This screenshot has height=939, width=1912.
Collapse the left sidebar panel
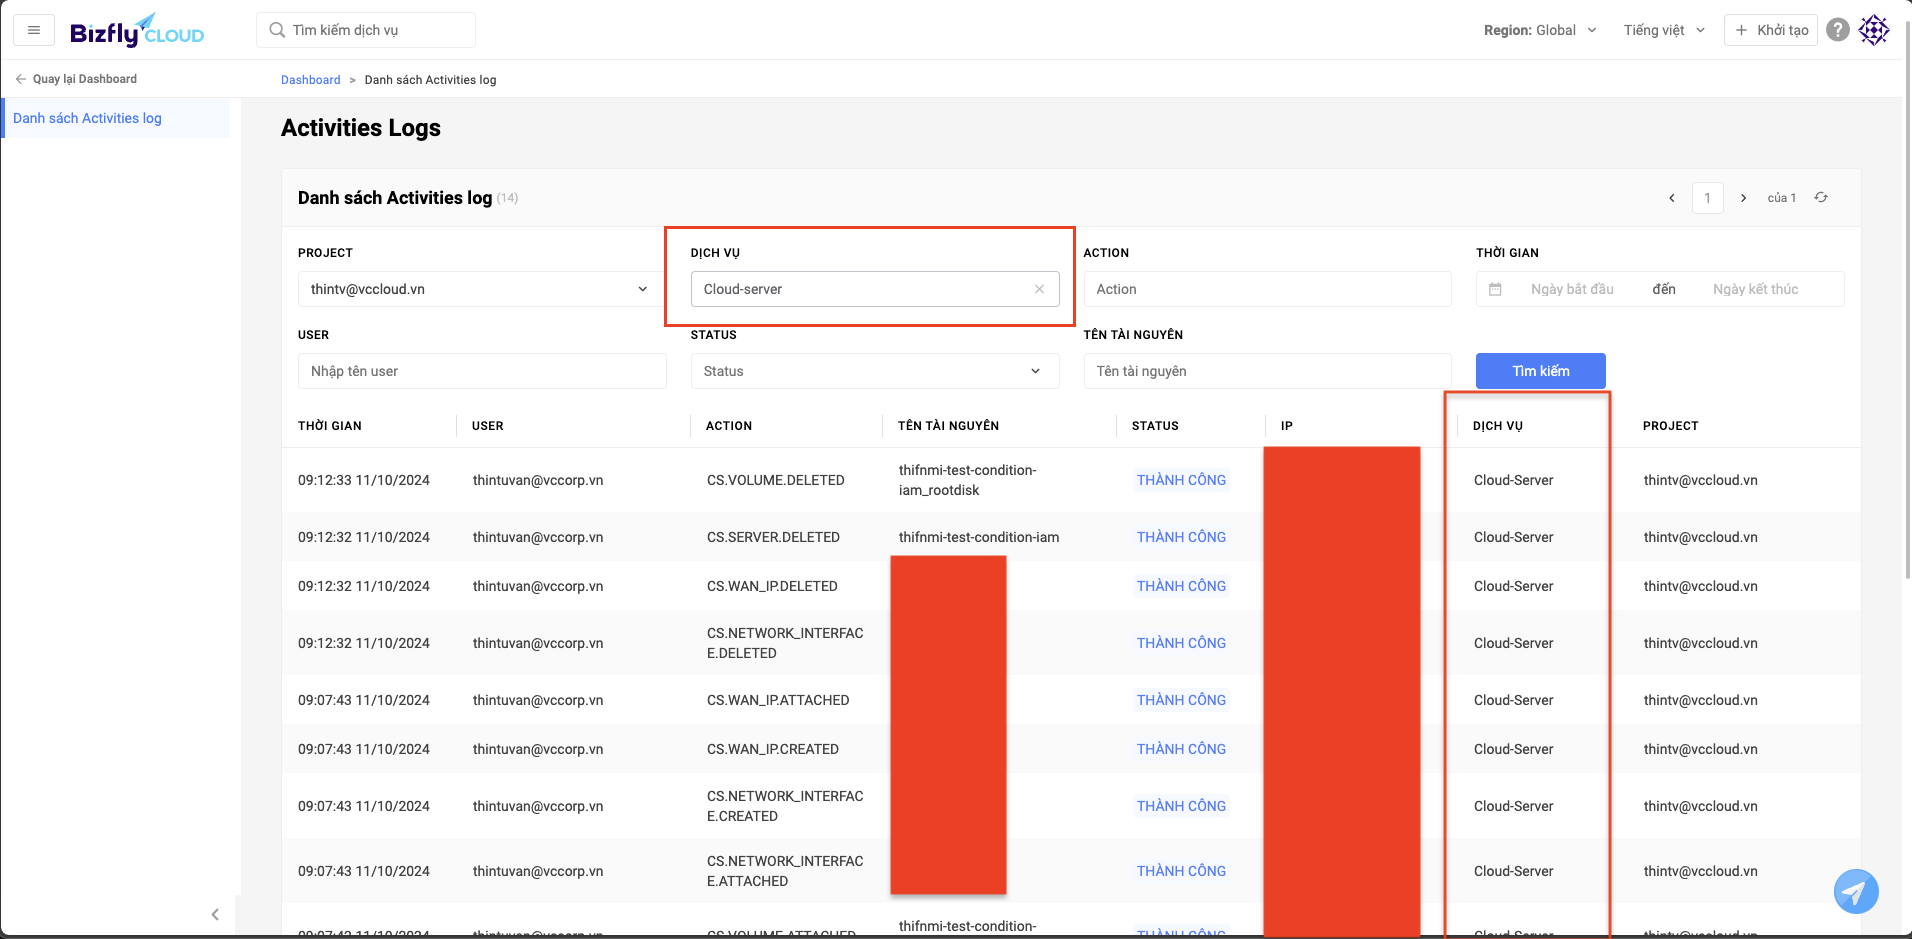[x=215, y=914]
